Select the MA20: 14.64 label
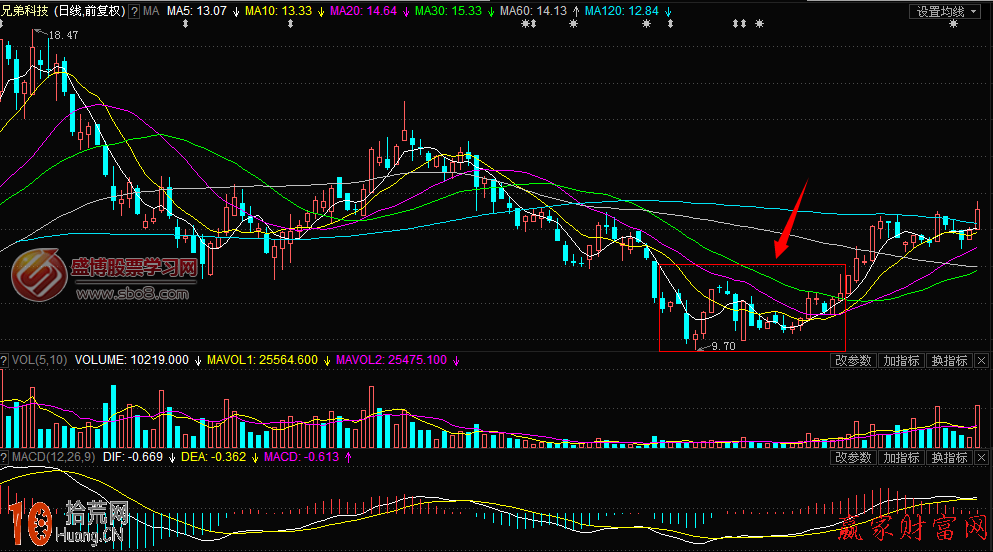Screen dimensions: 993x552 click(363, 11)
